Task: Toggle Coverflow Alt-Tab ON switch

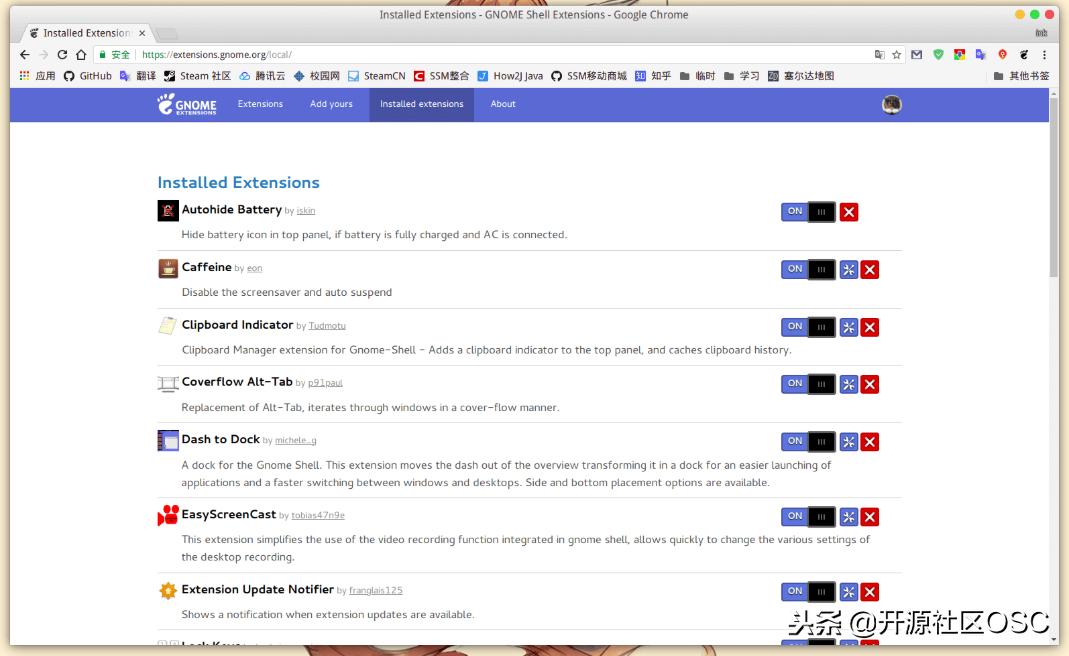Action: (808, 385)
